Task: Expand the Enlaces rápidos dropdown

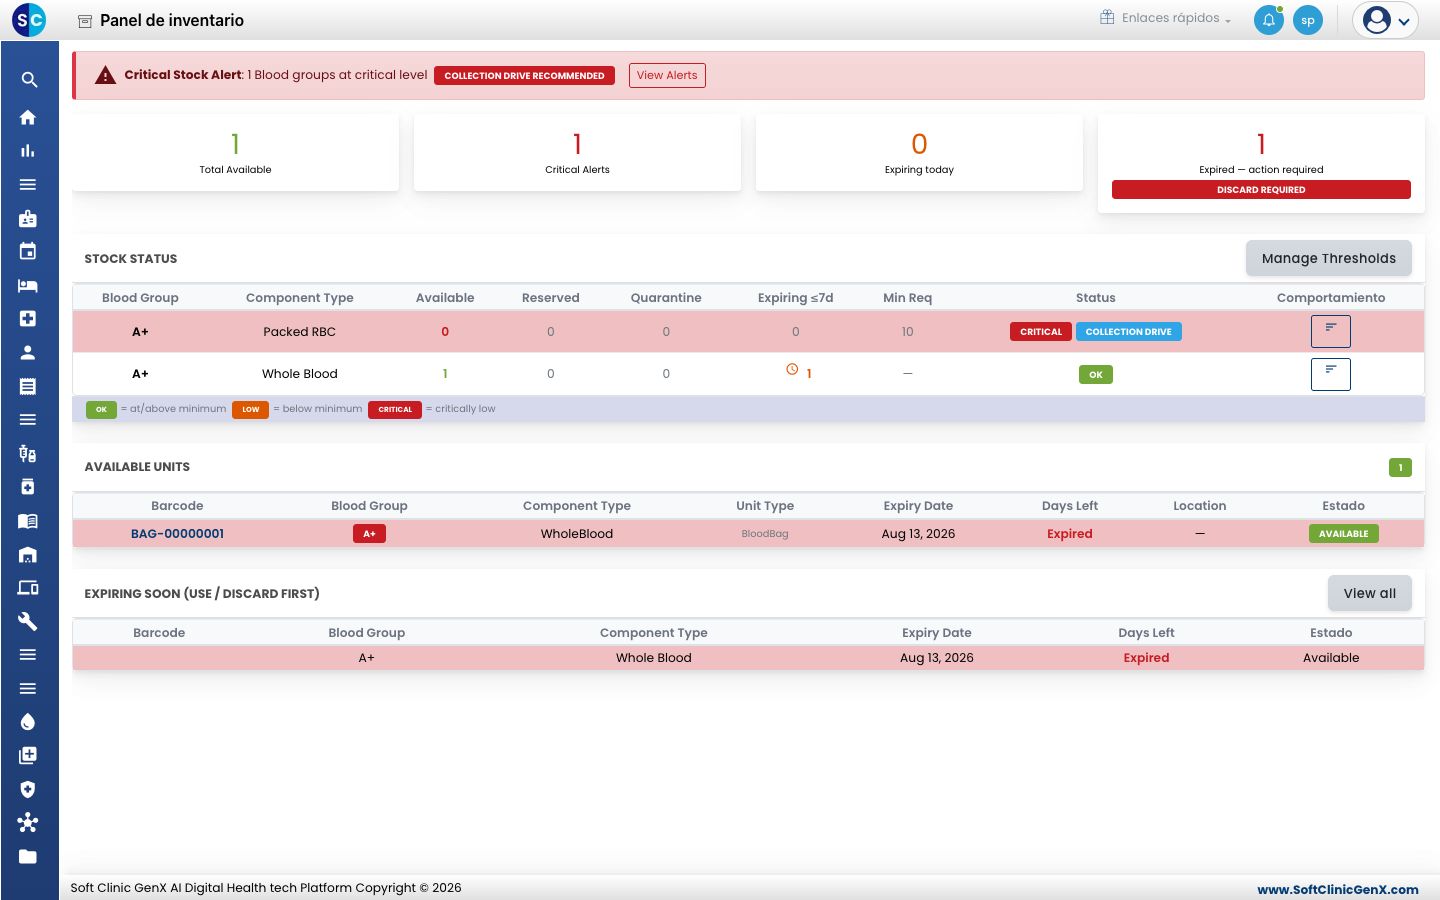Action: 1166,18
